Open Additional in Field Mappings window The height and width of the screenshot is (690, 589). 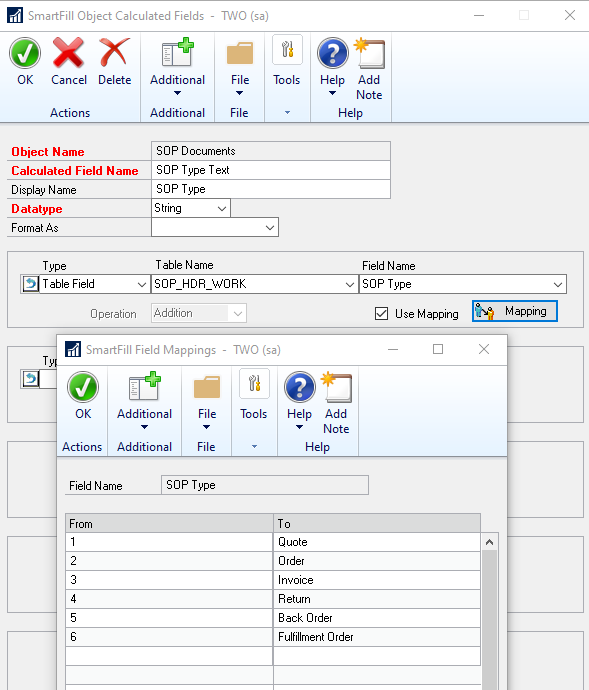pyautogui.click(x=144, y=386)
